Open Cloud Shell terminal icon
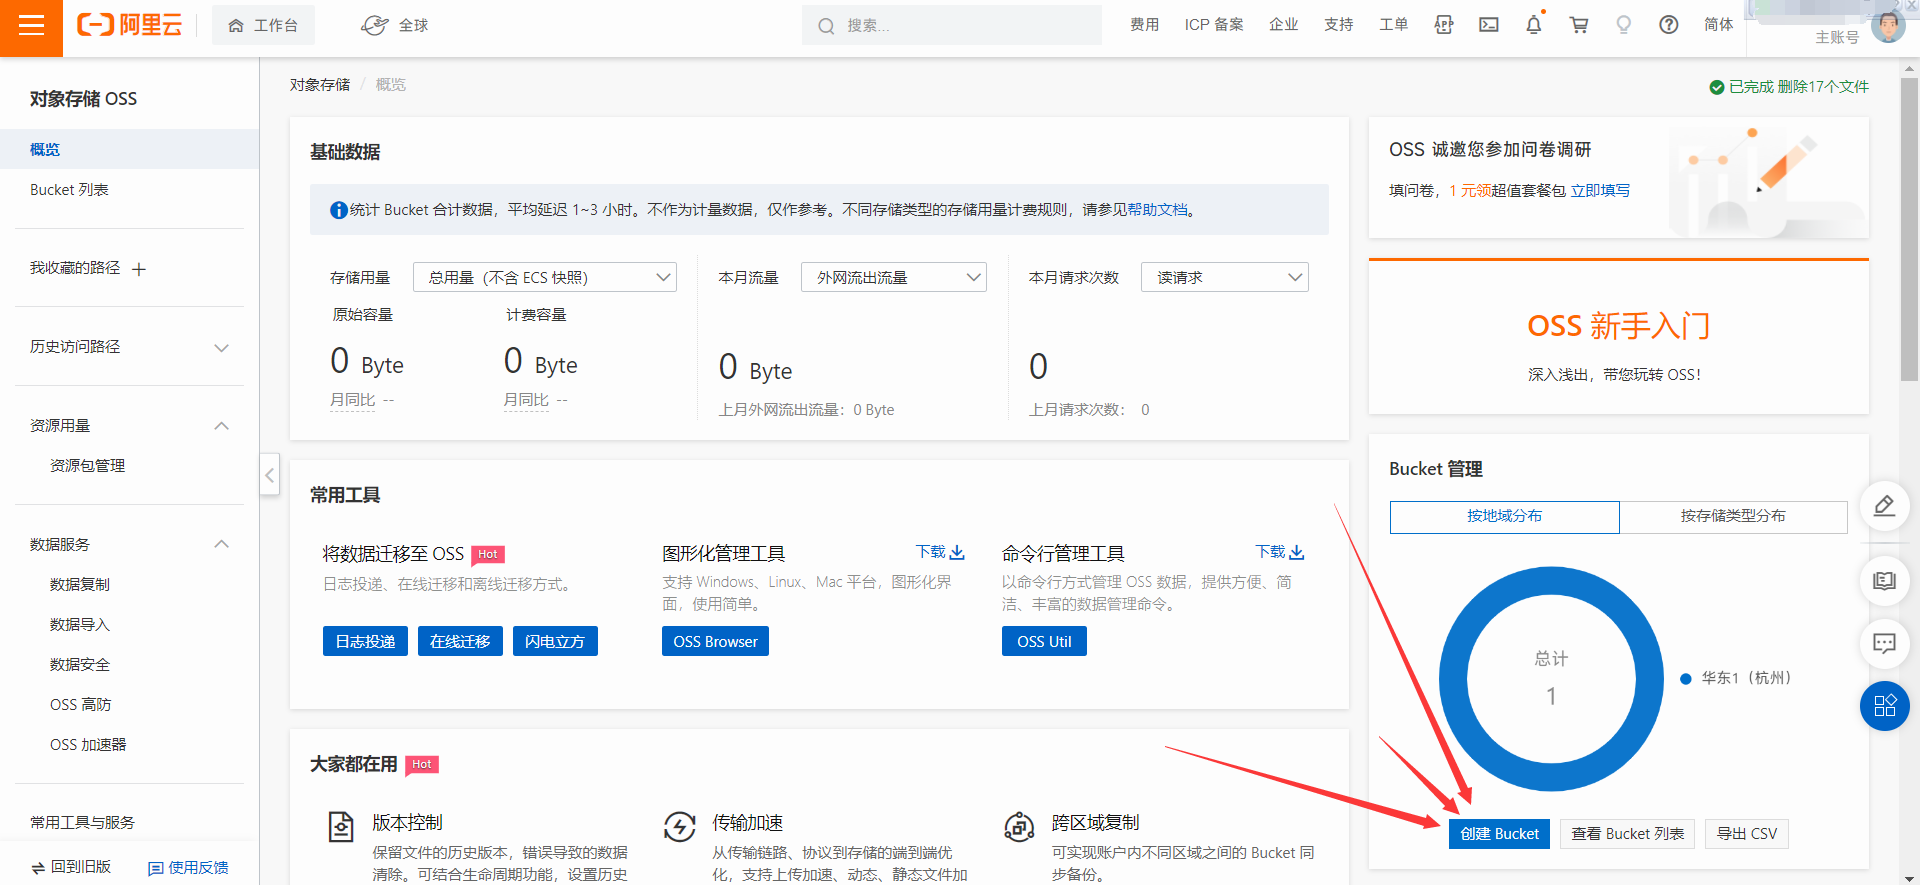 click(x=1489, y=25)
